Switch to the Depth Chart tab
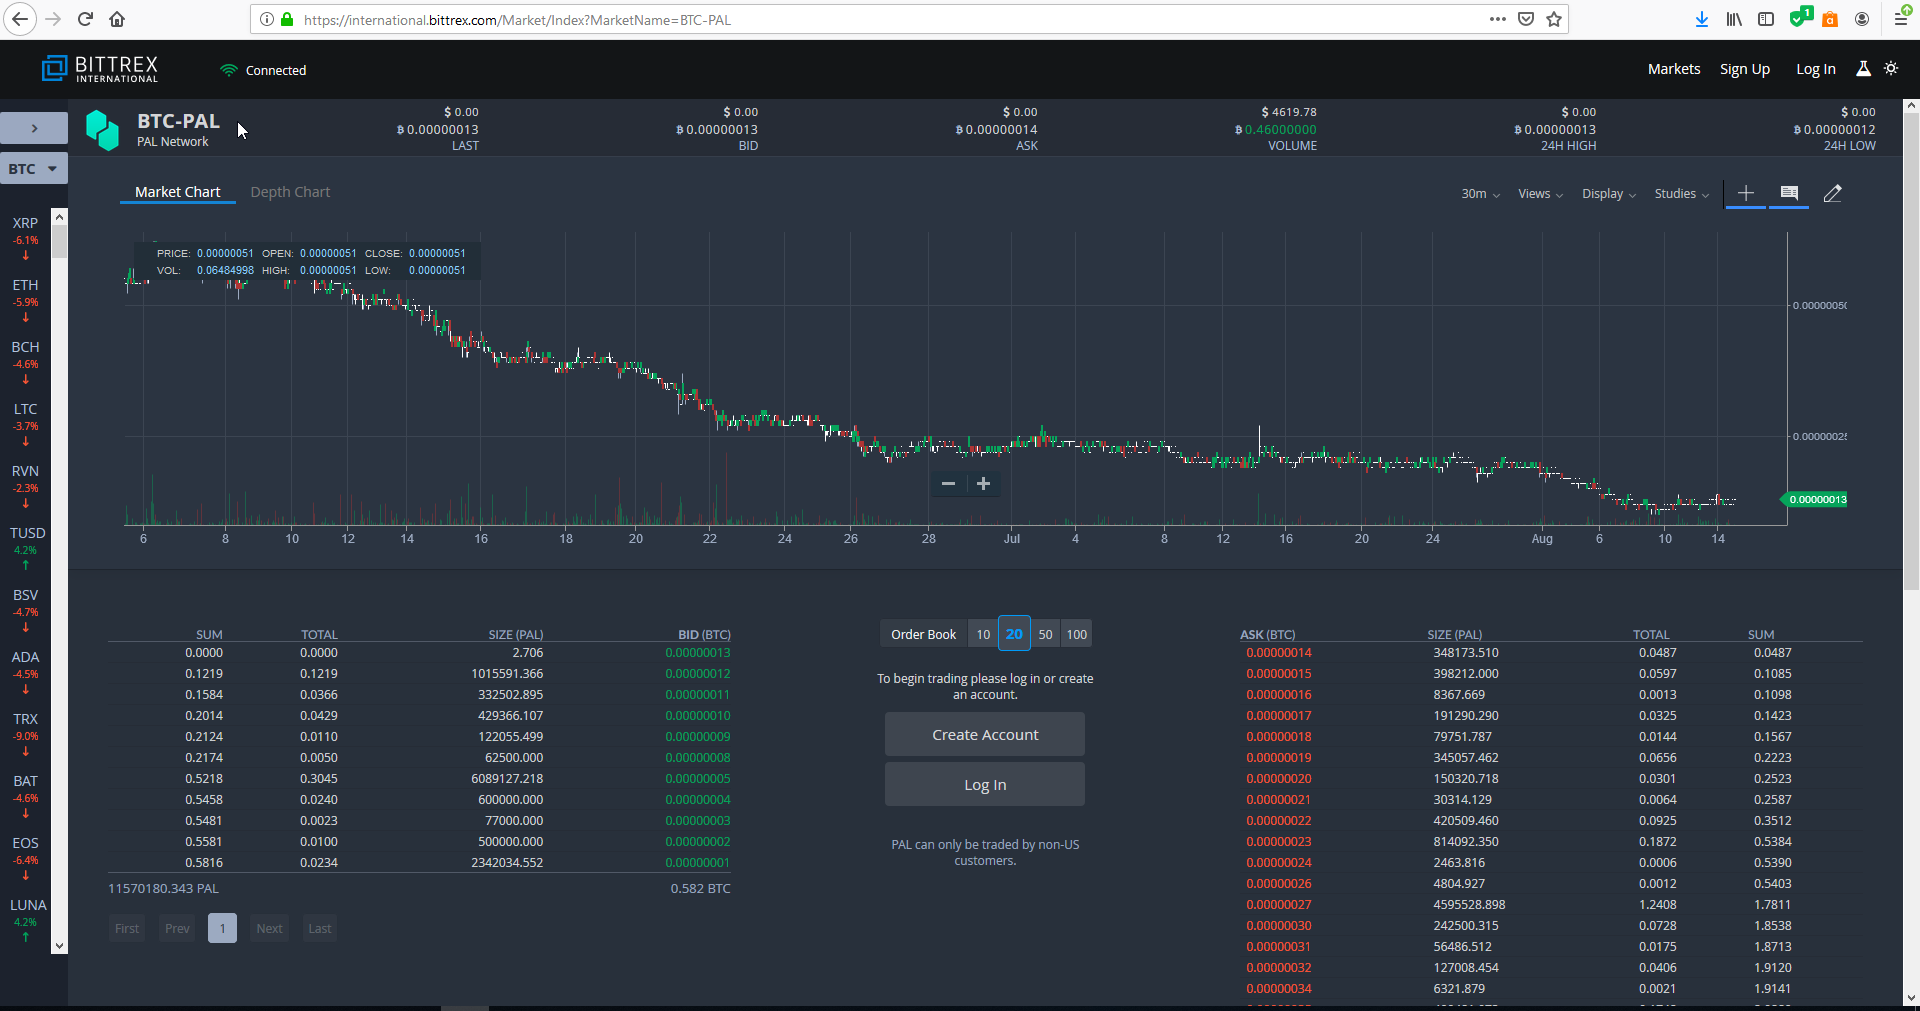 click(290, 192)
